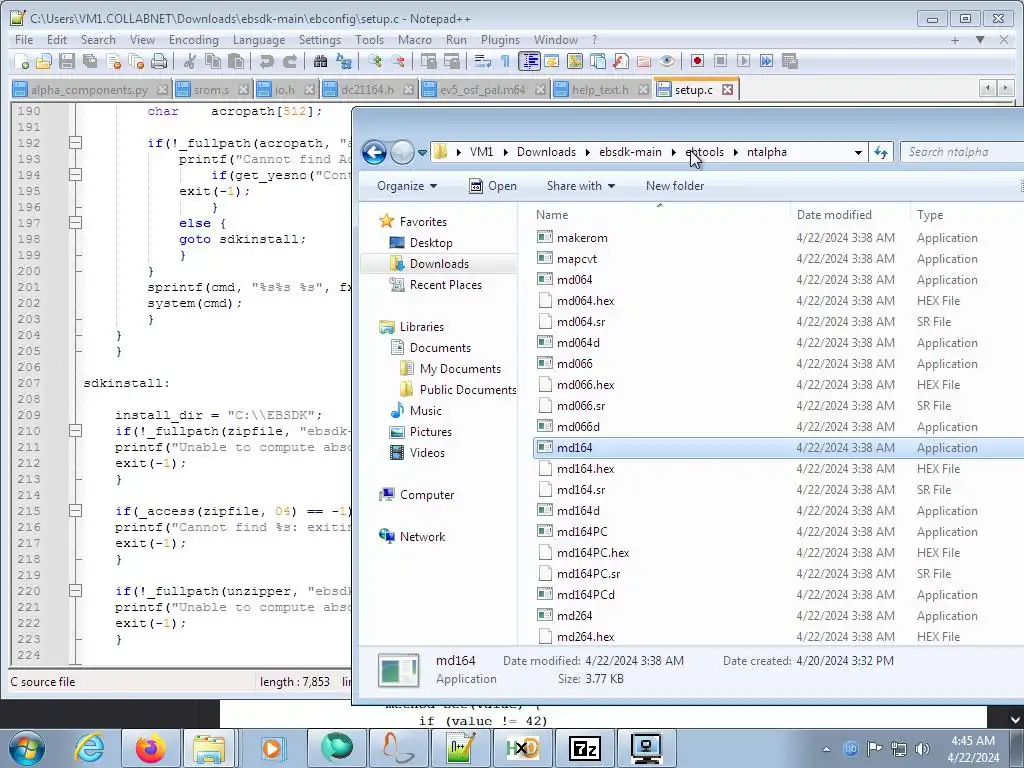1024x768 pixels.
Task: Click the Function List toolbar icon
Action: (x=621, y=61)
